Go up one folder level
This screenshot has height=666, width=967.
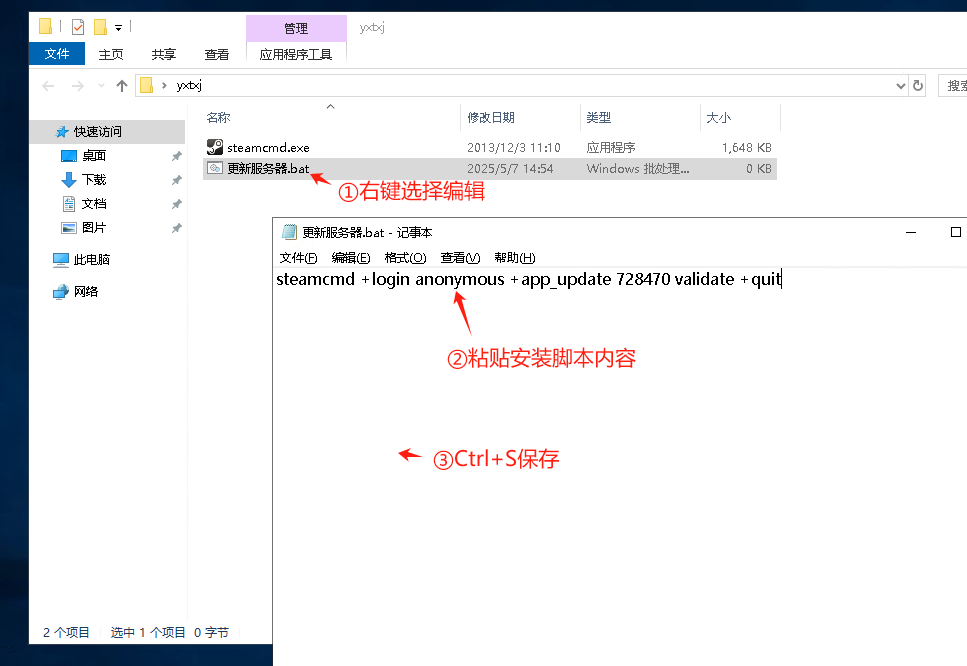tap(122, 86)
